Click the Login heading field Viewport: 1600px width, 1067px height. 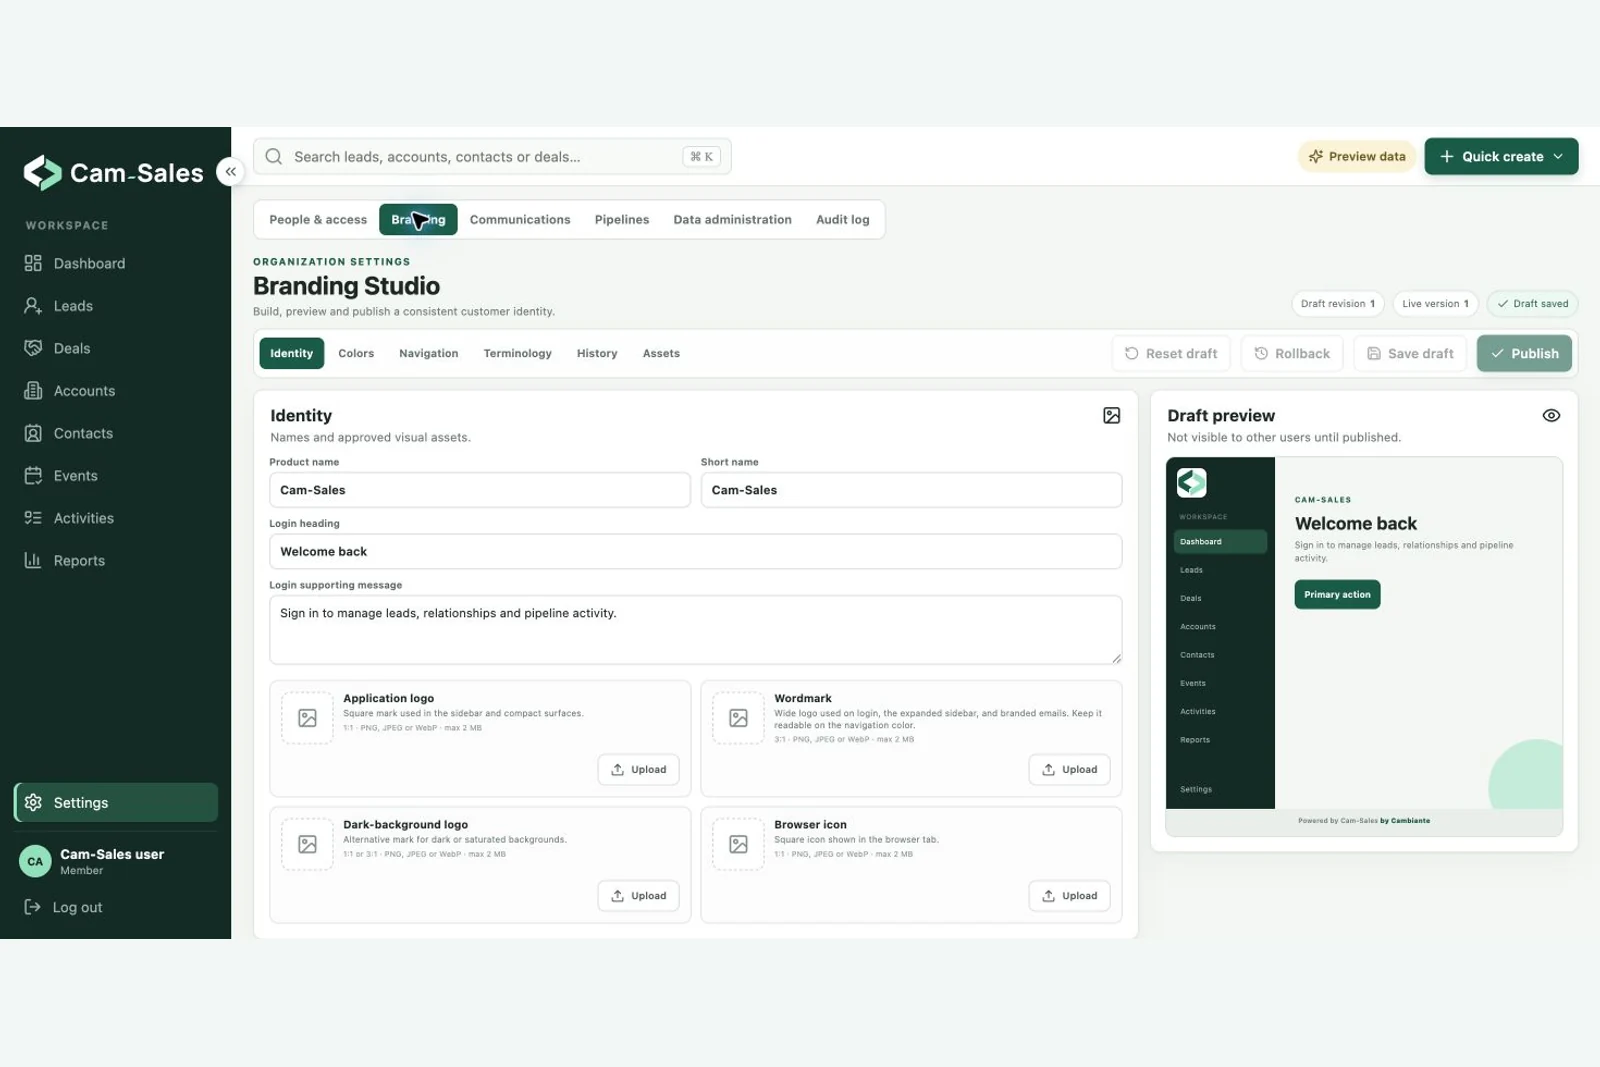pyautogui.click(x=696, y=551)
